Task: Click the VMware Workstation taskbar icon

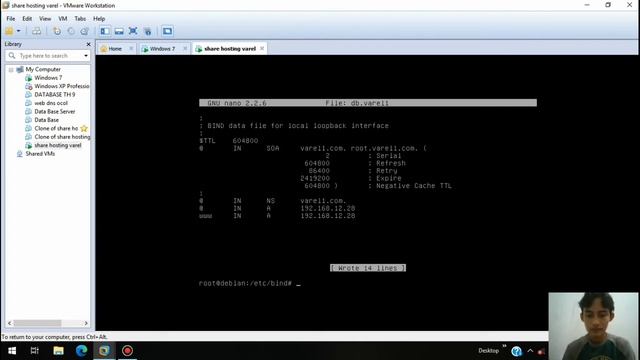Action: [x=104, y=351]
